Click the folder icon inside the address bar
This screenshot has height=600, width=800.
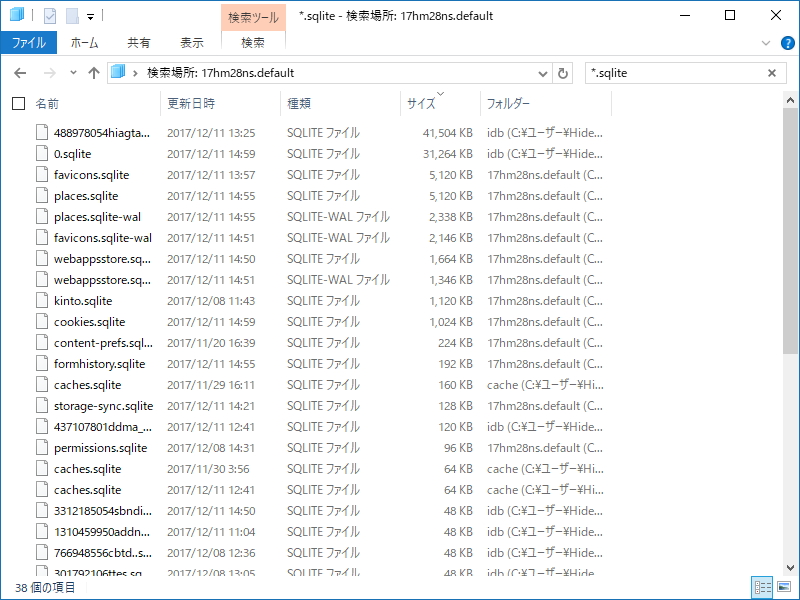tap(120, 73)
